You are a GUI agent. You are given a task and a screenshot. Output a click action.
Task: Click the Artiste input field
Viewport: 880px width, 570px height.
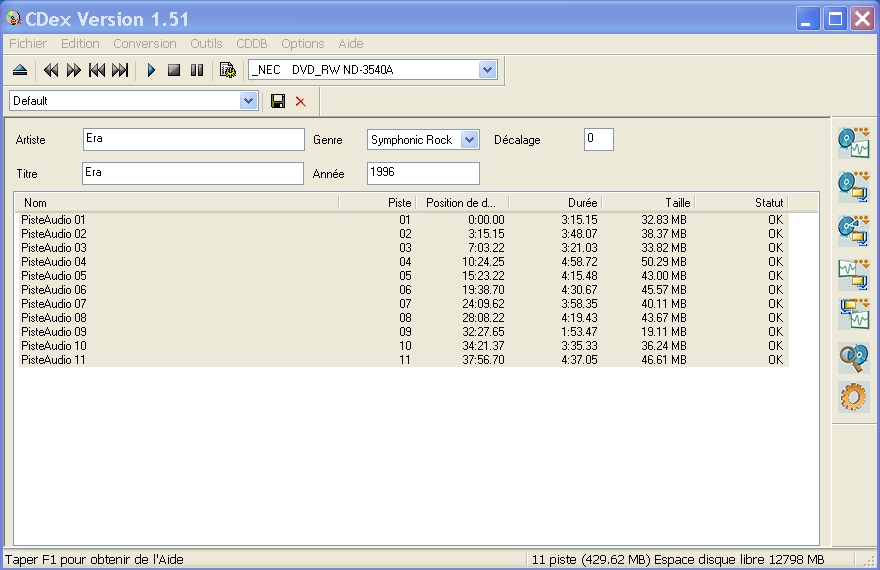[x=194, y=139]
